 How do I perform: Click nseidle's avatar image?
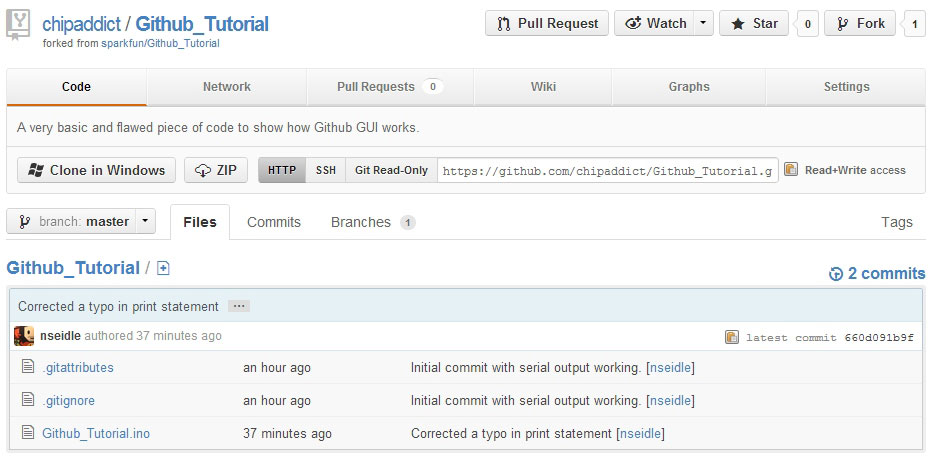pos(24,336)
